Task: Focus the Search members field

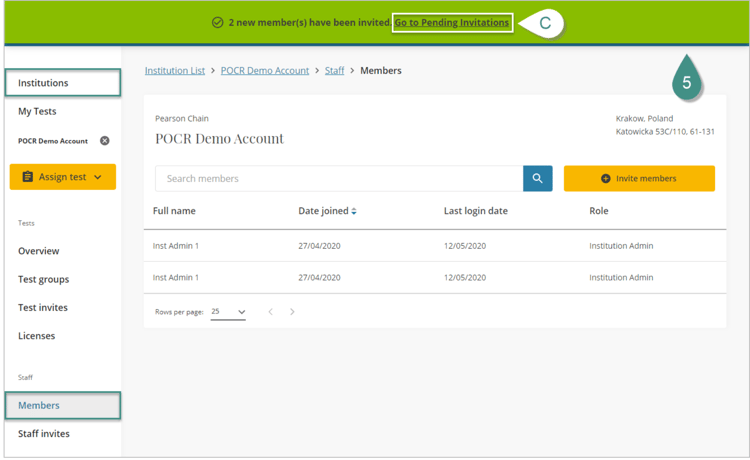Action: 339,178
